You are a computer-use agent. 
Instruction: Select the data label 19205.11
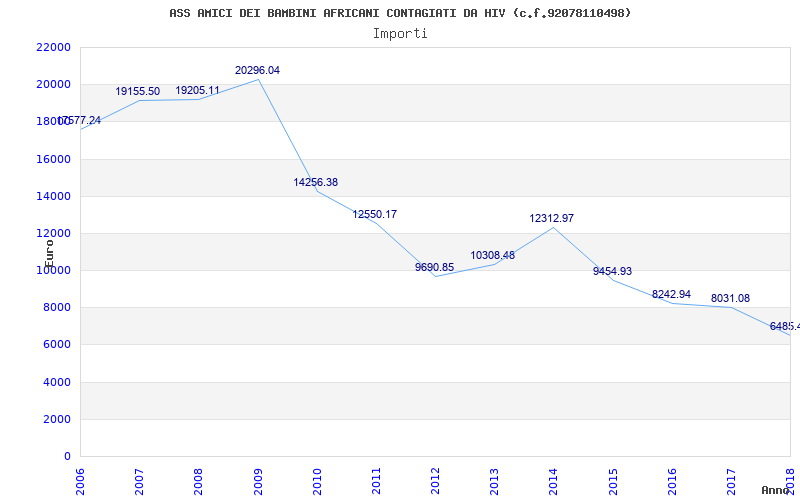point(197,90)
